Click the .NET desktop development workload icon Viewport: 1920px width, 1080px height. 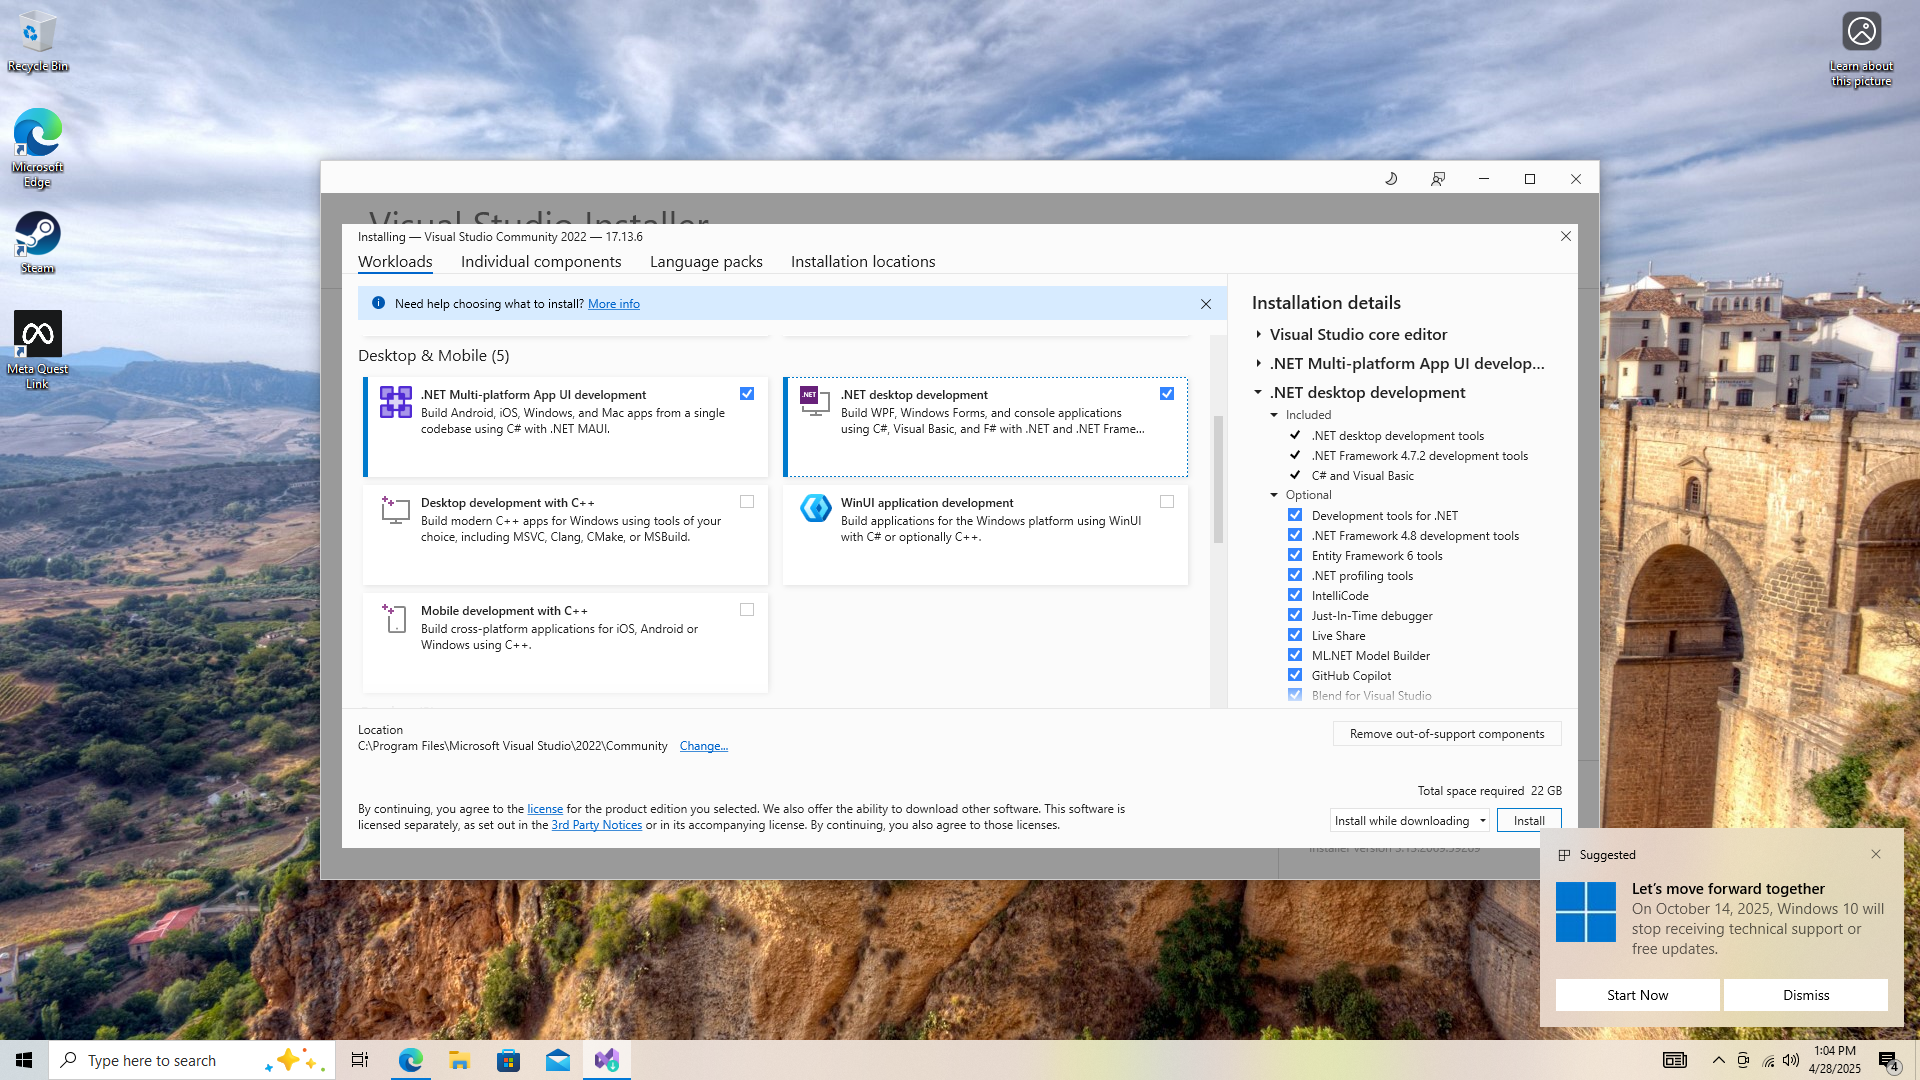(x=815, y=401)
